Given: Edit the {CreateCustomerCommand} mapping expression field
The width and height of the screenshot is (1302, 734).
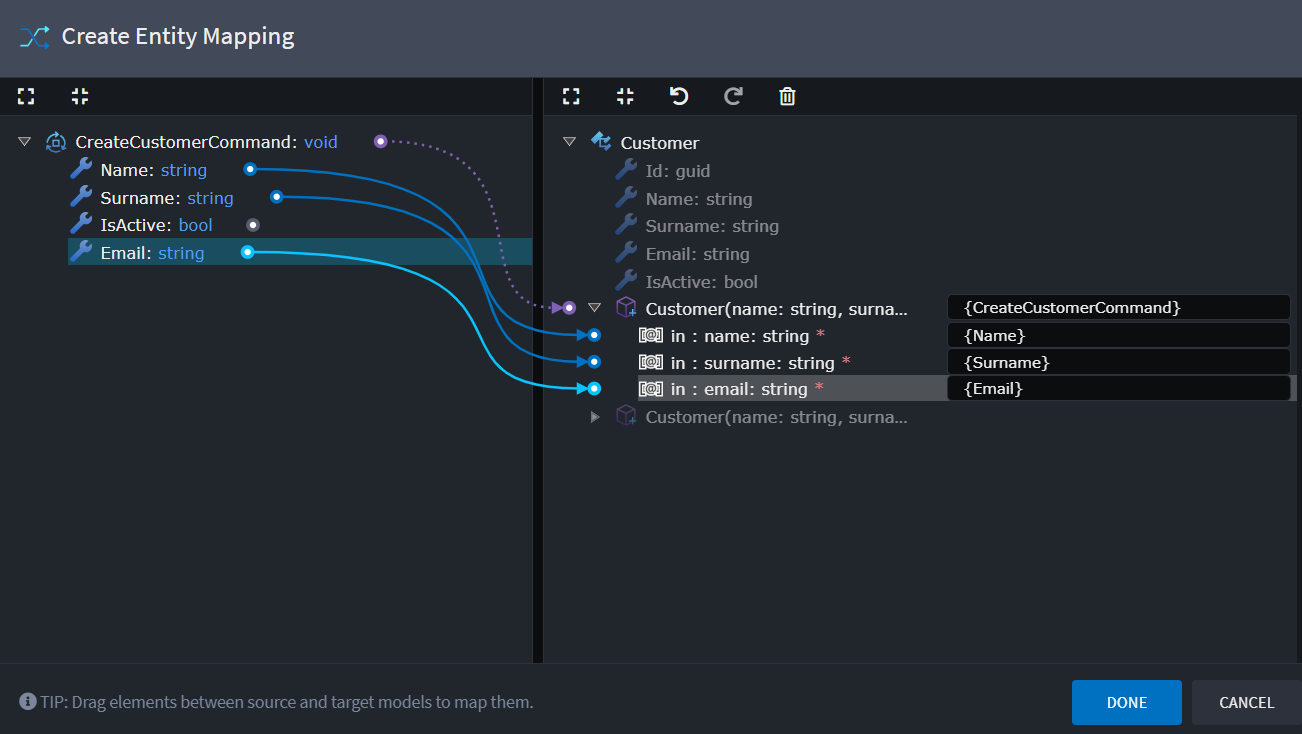Looking at the screenshot, I should coord(1118,307).
